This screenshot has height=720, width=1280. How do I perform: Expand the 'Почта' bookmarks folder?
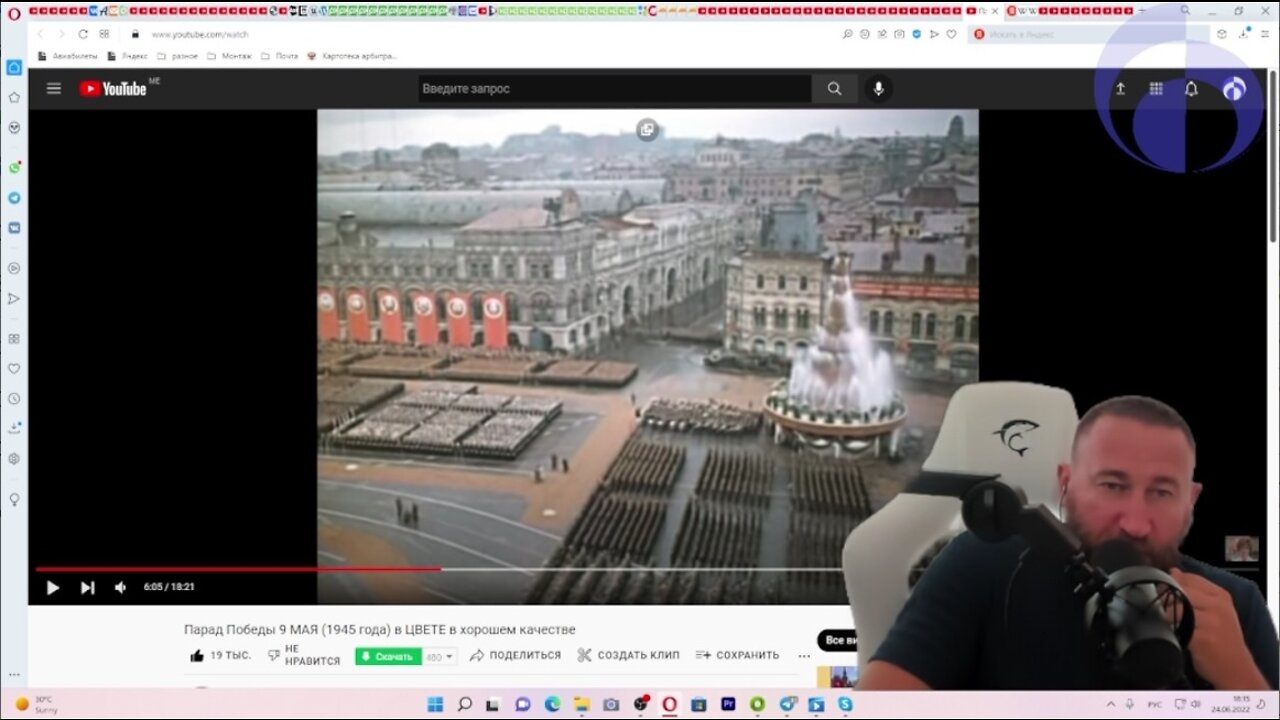pyautogui.click(x=279, y=56)
